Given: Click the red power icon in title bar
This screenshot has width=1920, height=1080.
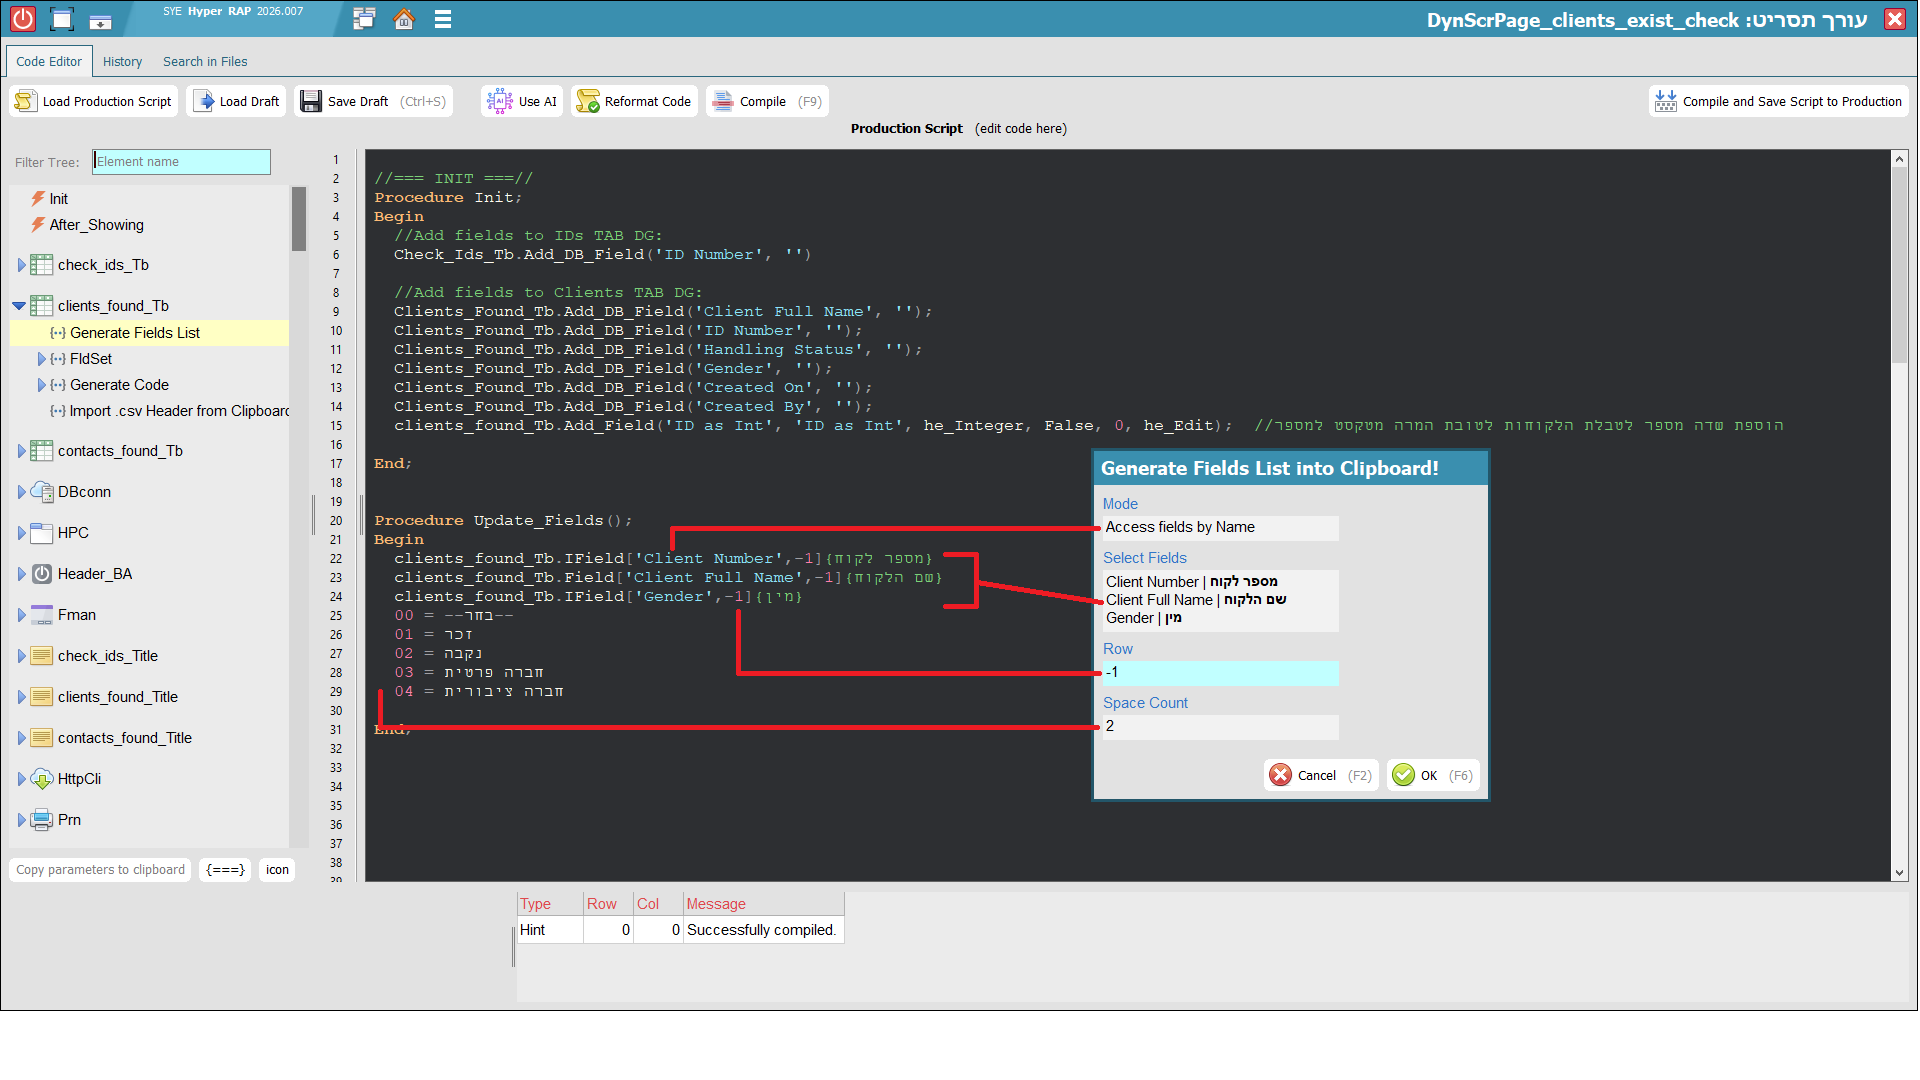Looking at the screenshot, I should coord(22,18).
